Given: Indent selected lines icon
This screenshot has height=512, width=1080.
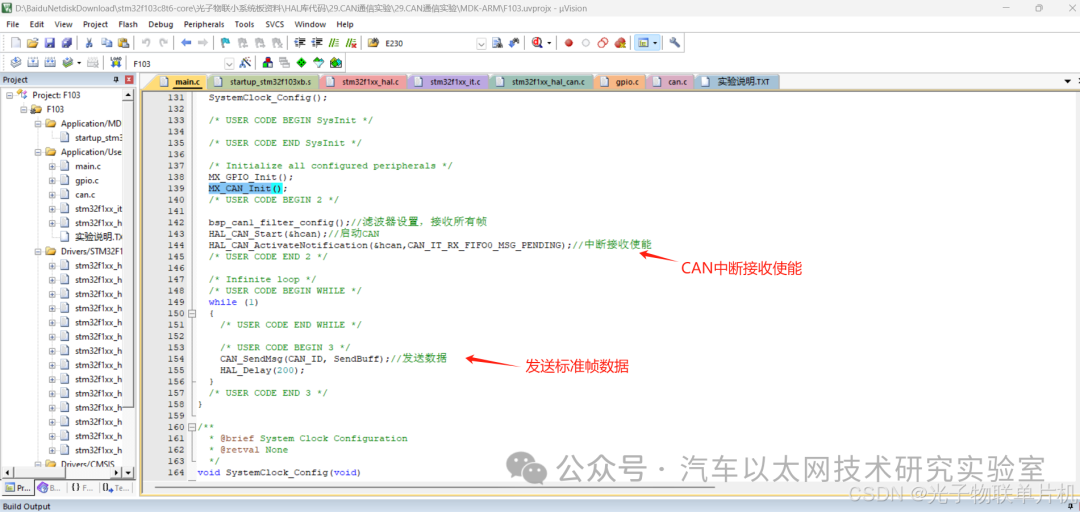Looking at the screenshot, I should coord(300,43).
